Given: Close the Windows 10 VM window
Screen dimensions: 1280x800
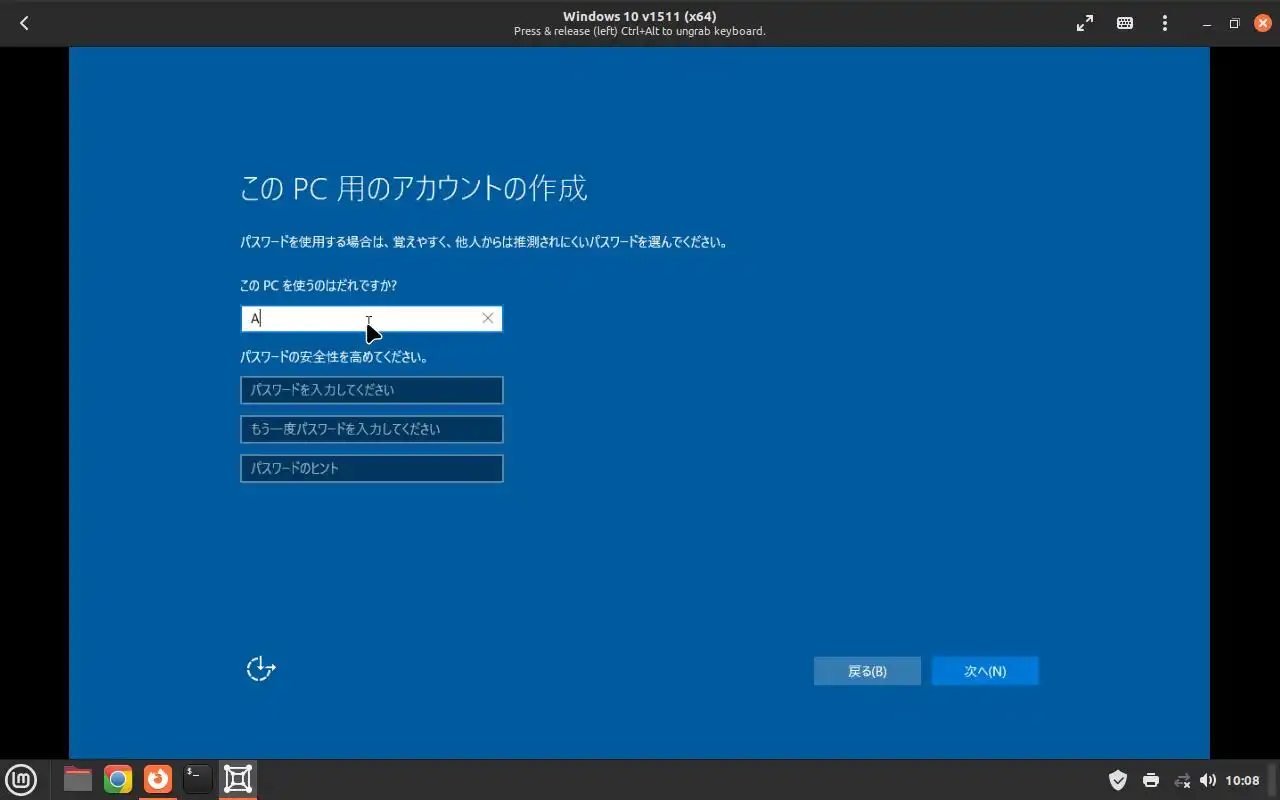Looking at the screenshot, I should (x=1263, y=23).
